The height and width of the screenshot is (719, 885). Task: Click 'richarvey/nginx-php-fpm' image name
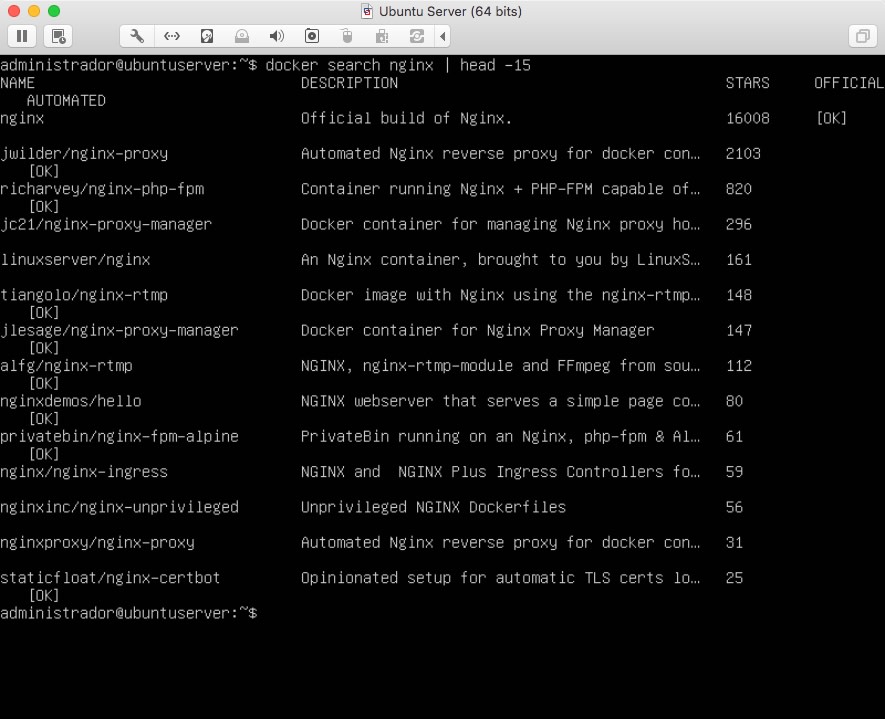(102, 189)
